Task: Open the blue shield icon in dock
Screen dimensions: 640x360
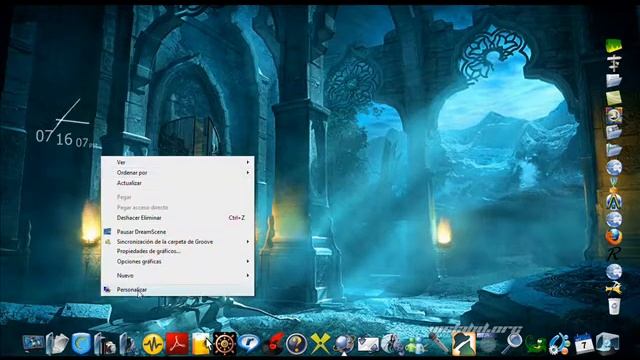Action: click(x=81, y=344)
